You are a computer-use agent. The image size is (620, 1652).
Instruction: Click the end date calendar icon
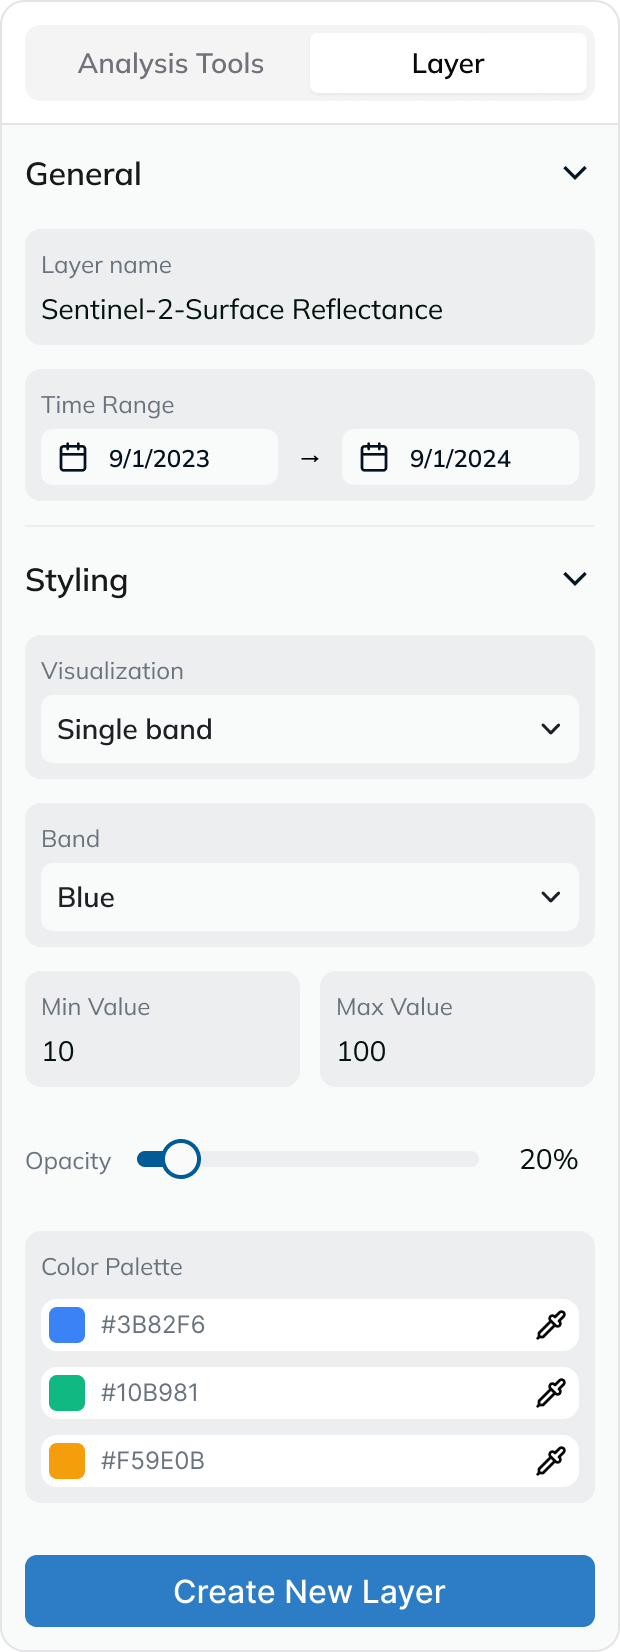[x=374, y=458]
